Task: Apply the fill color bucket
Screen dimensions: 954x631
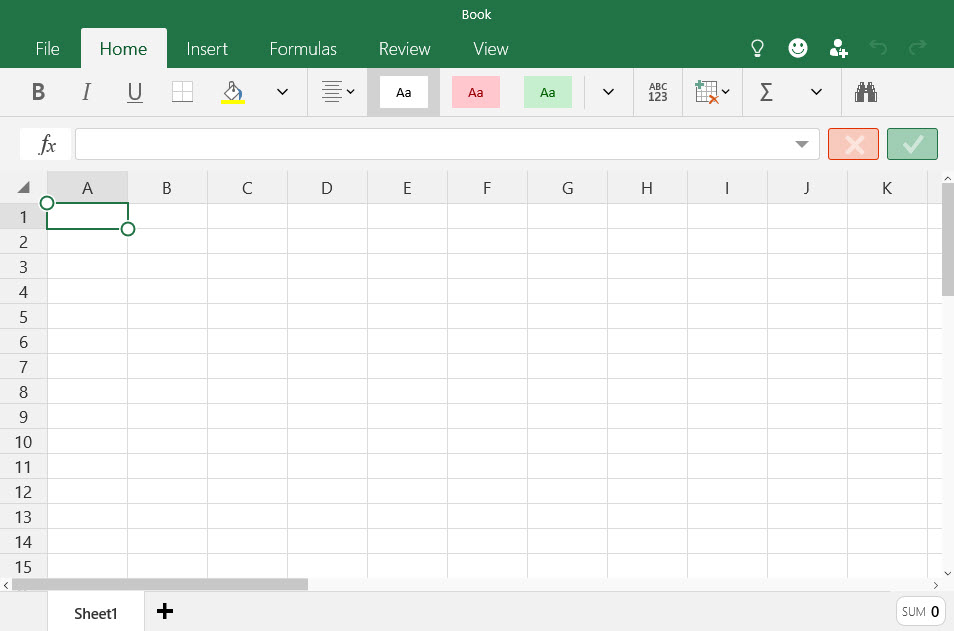Action: [x=233, y=92]
